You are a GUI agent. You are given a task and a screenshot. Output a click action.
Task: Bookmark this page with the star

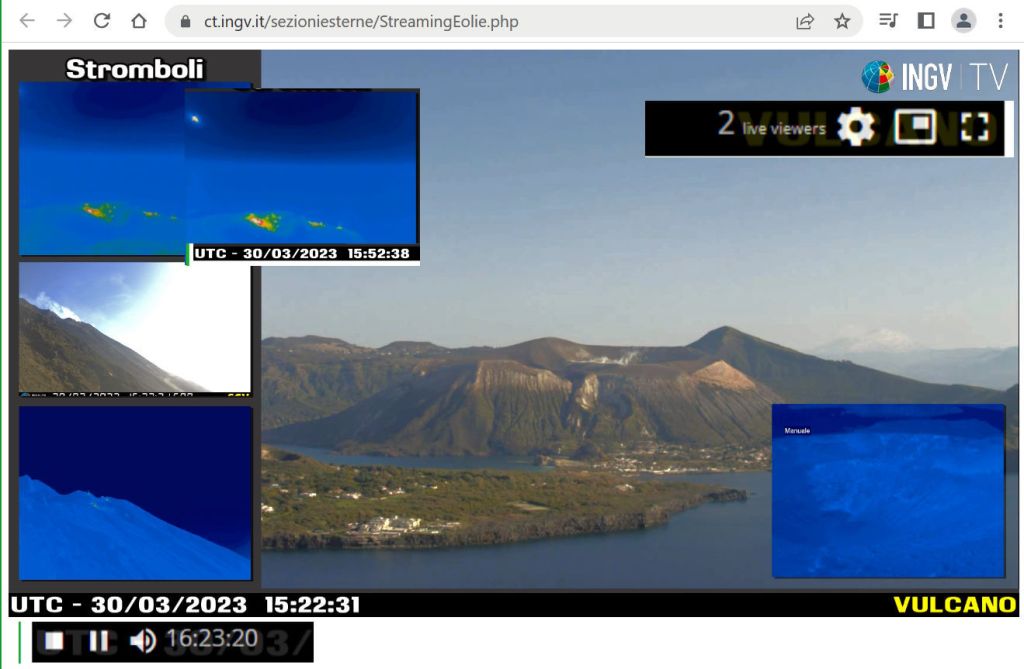[x=842, y=21]
